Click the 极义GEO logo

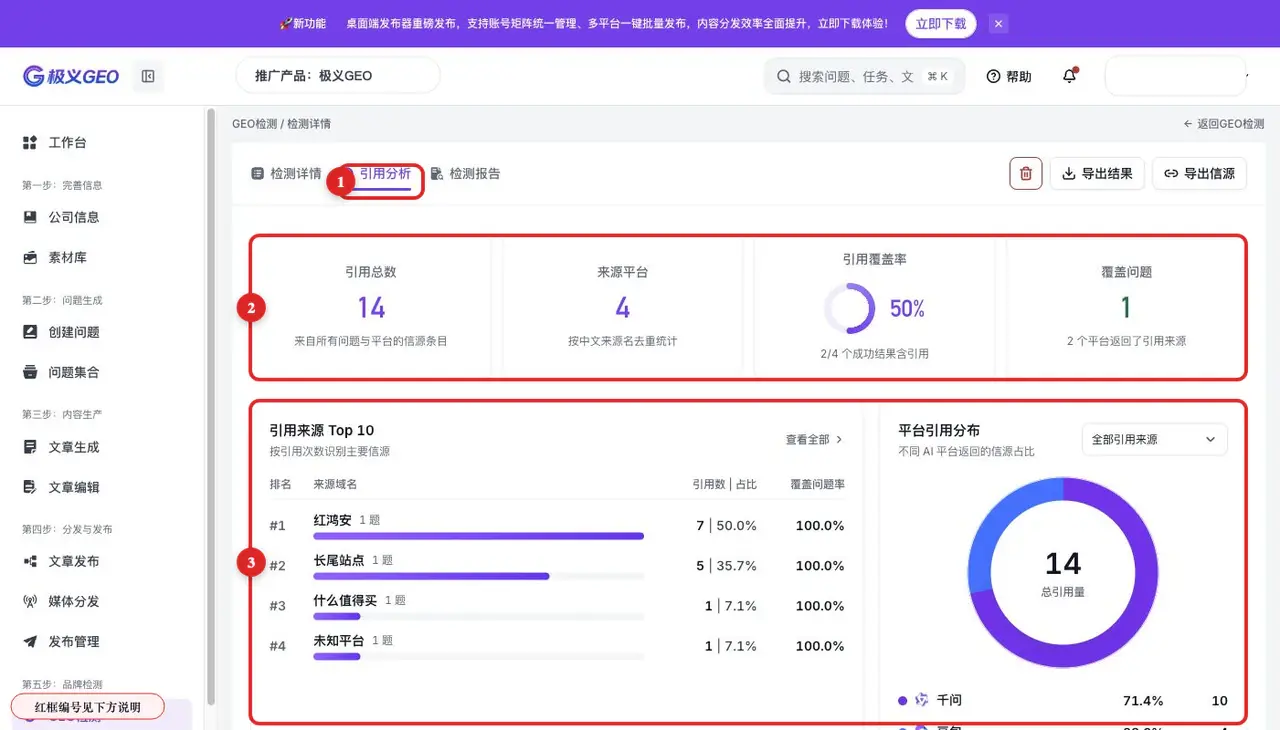[71, 76]
